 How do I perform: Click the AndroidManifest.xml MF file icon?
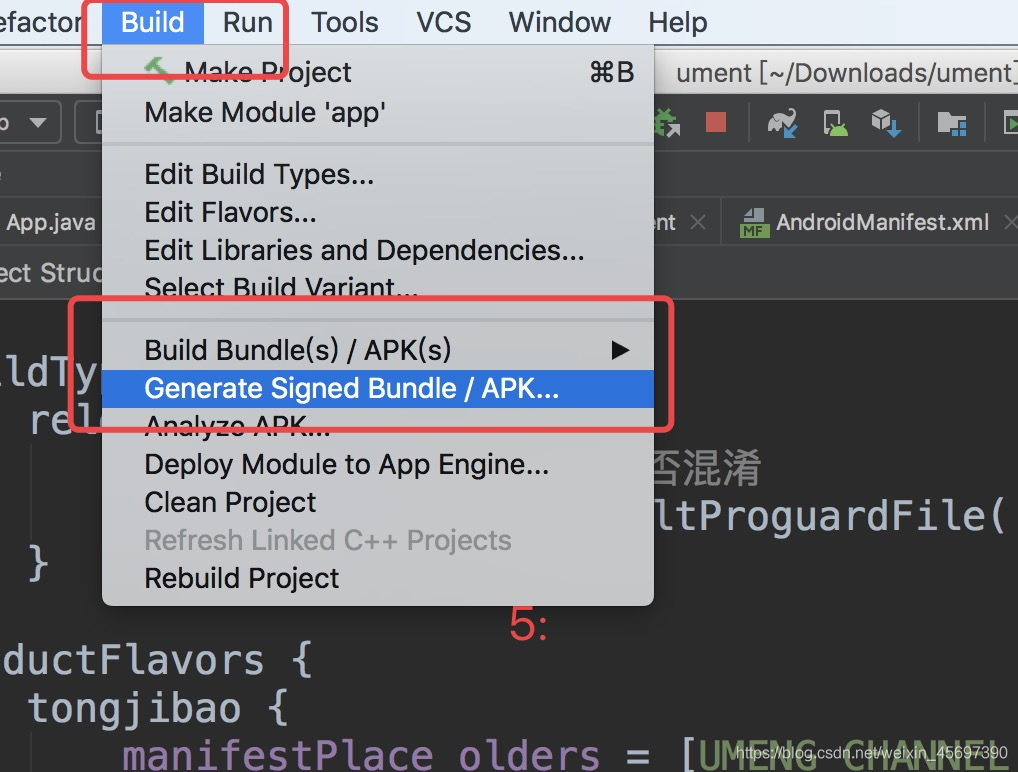pos(754,223)
